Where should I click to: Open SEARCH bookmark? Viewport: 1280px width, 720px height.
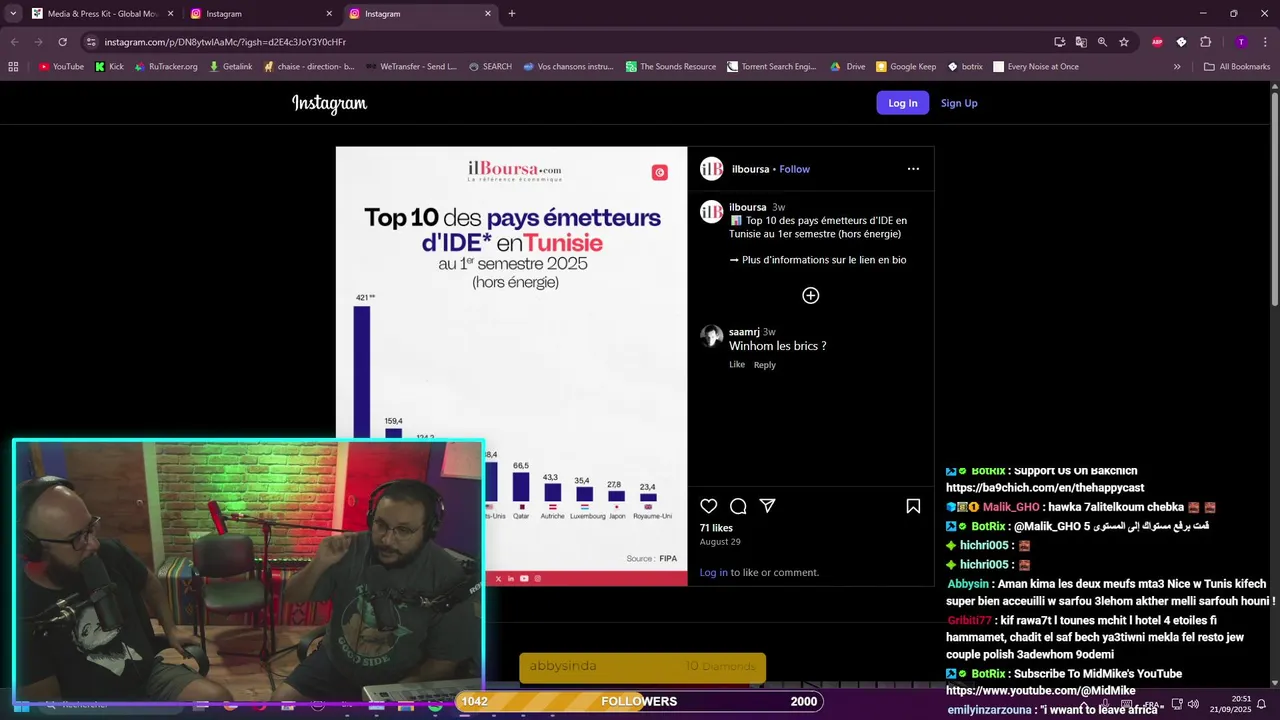pos(490,67)
